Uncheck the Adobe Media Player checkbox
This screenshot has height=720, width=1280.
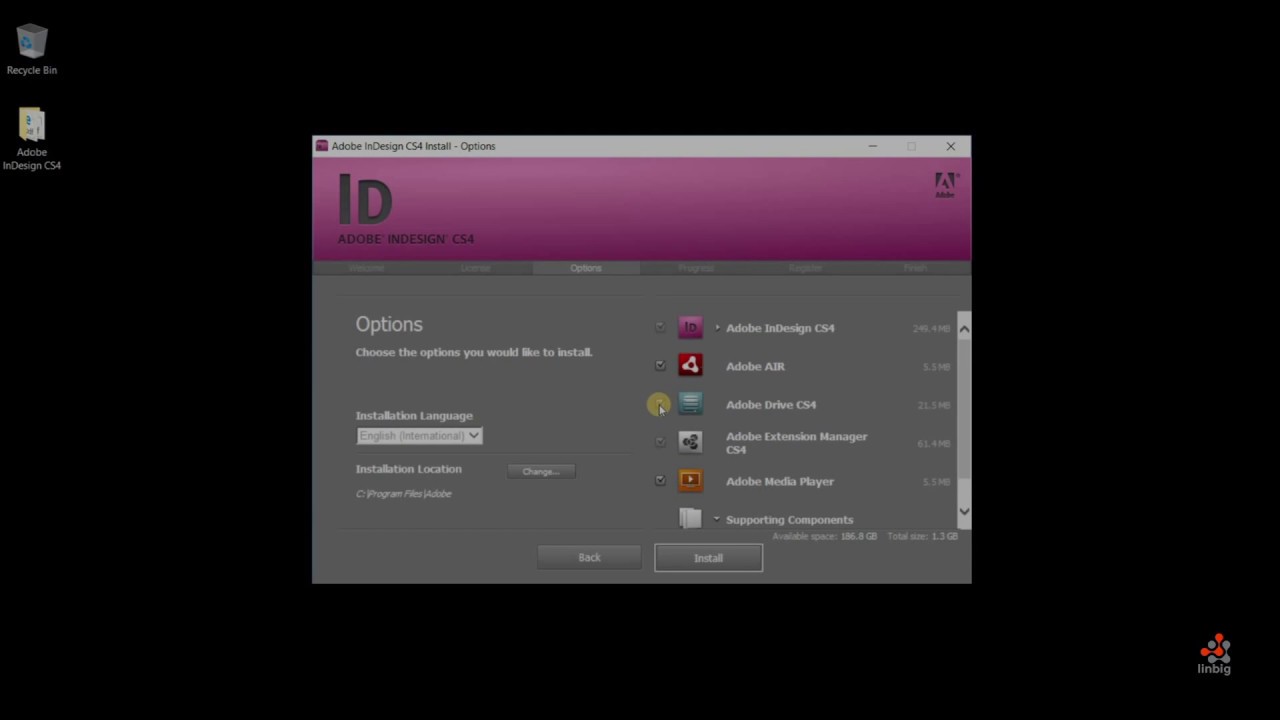point(660,481)
